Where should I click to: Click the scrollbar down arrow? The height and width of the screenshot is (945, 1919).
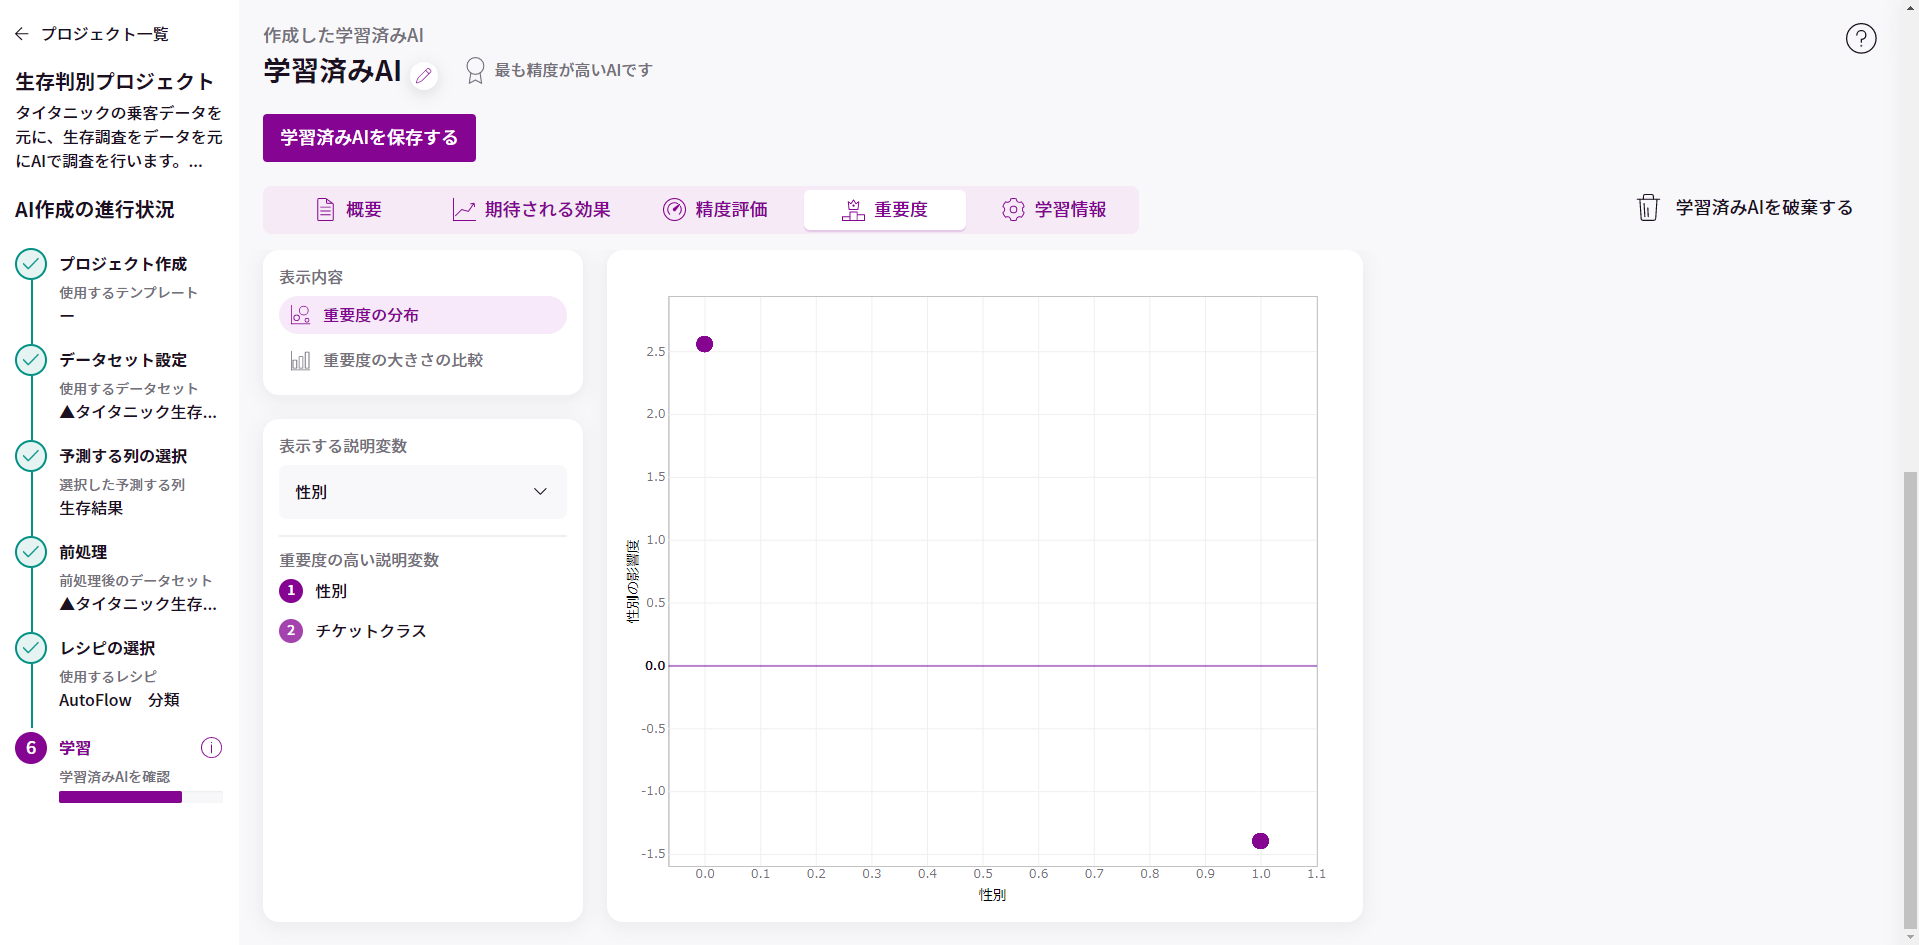pos(1910,937)
